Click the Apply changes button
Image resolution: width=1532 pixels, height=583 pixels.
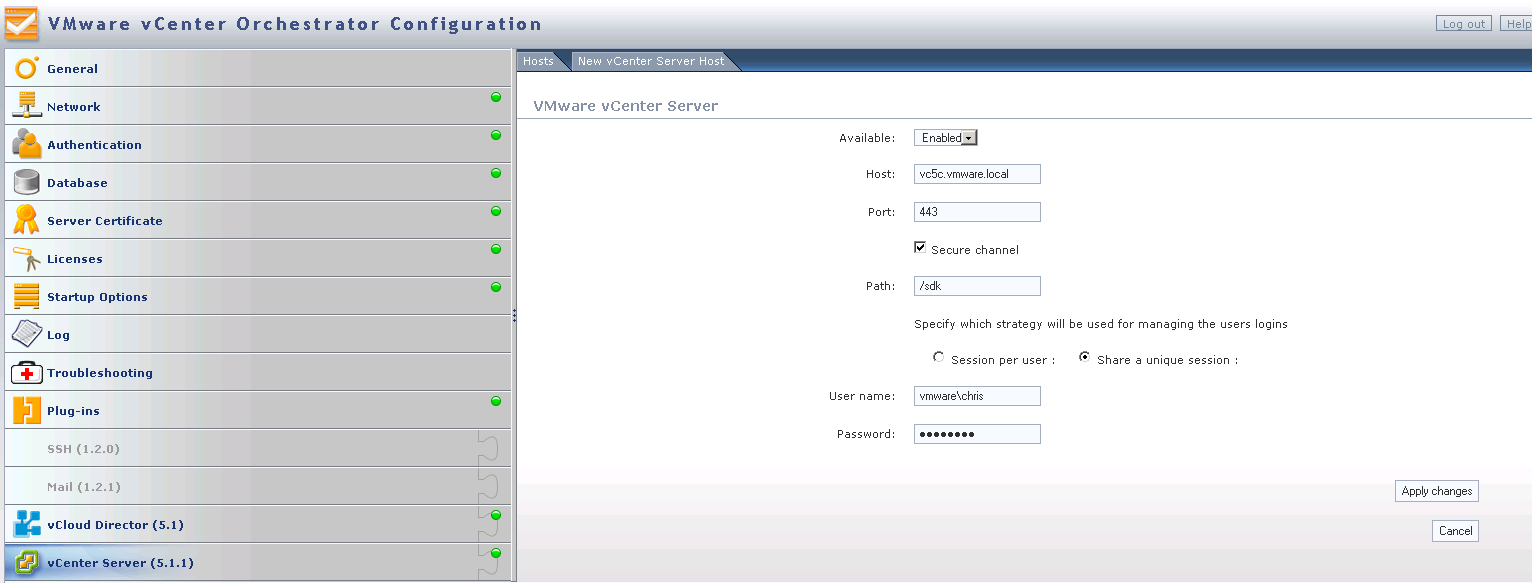[1437, 491]
